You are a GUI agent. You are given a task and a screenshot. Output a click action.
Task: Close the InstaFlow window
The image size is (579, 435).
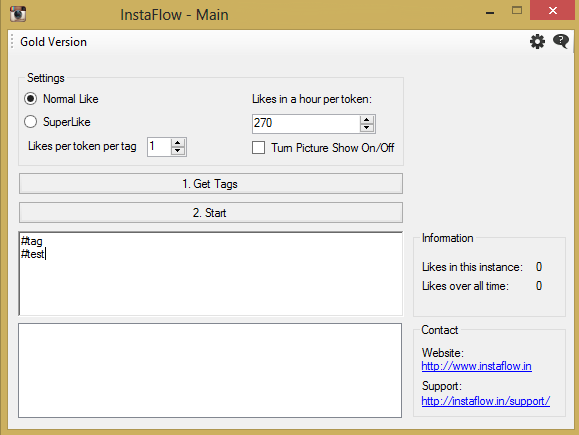(x=553, y=10)
